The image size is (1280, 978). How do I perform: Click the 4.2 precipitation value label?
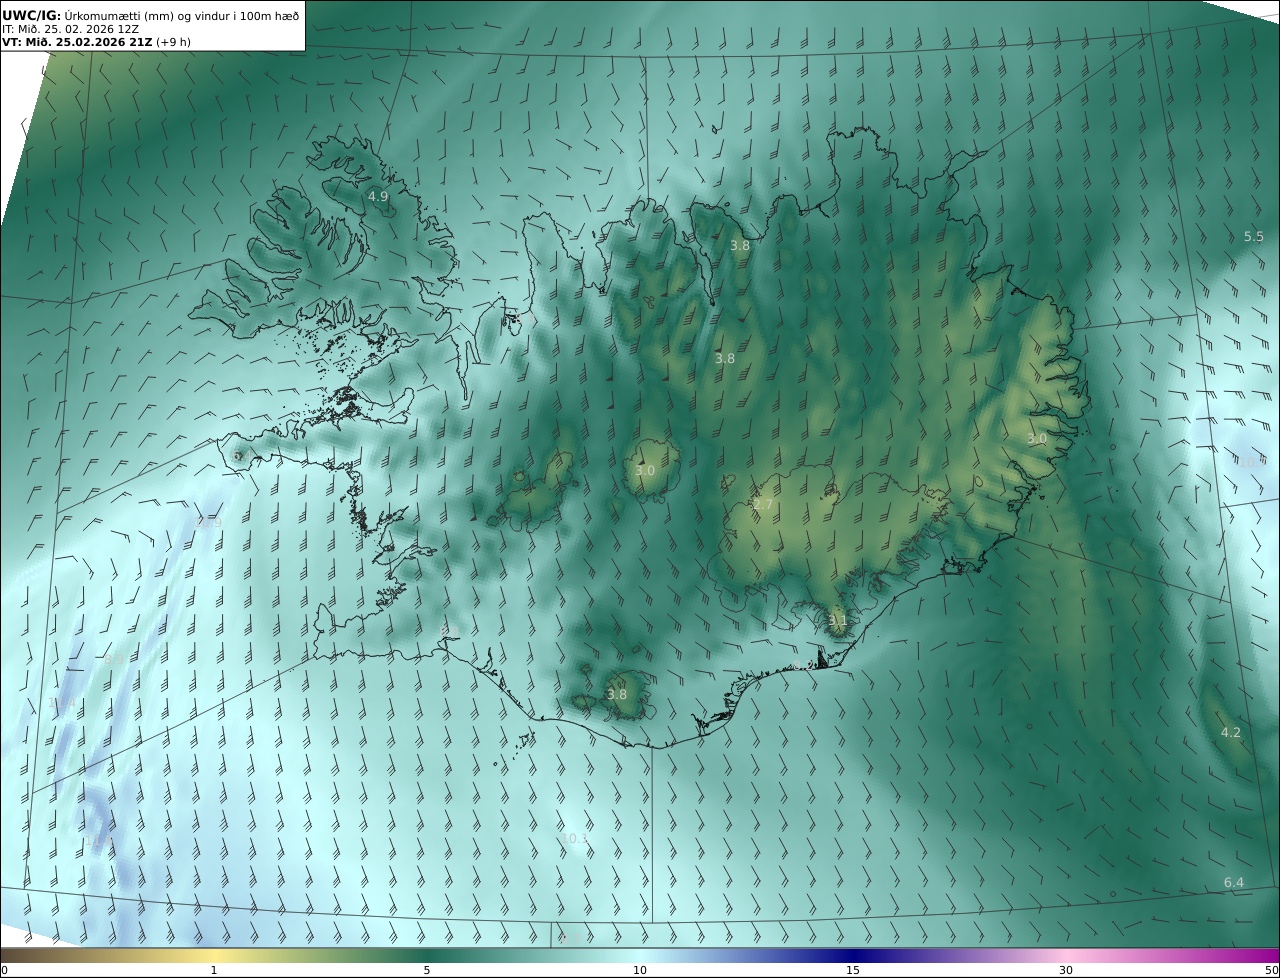(1231, 733)
